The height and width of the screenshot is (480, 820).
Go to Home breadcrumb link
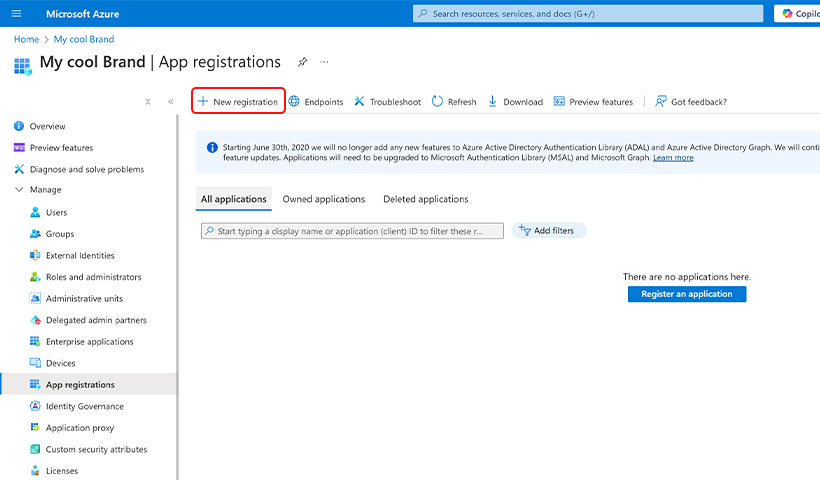click(x=26, y=39)
